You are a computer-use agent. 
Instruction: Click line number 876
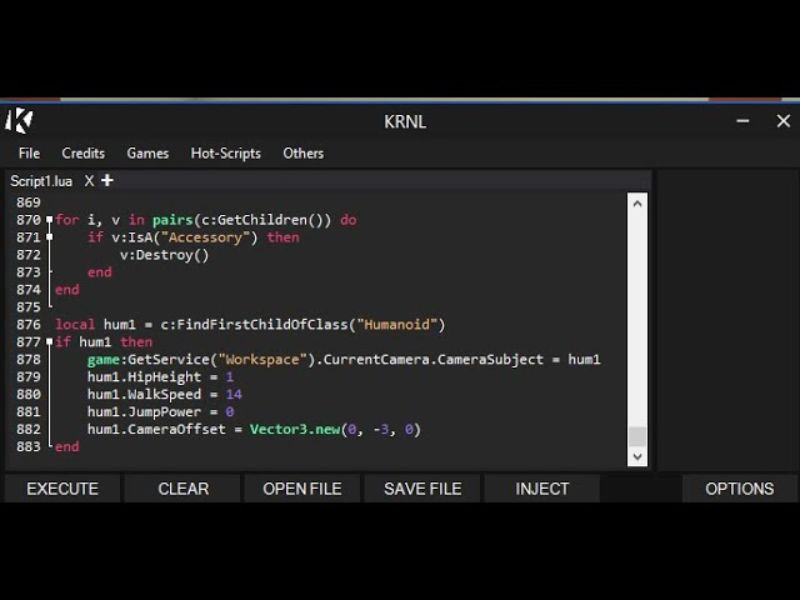click(x=28, y=324)
